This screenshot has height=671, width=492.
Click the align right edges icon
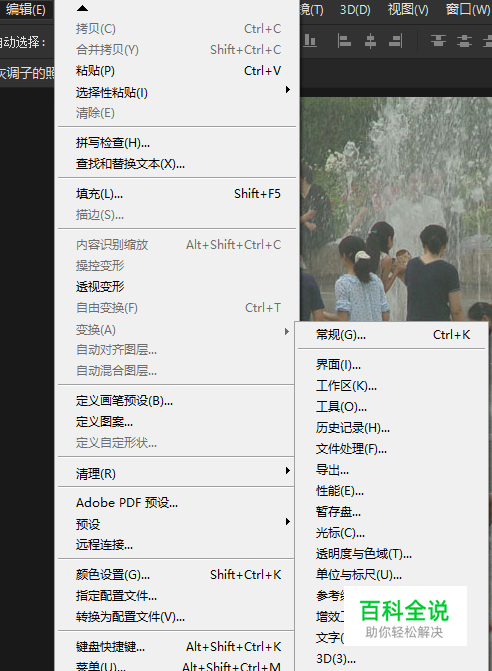[x=395, y=41]
